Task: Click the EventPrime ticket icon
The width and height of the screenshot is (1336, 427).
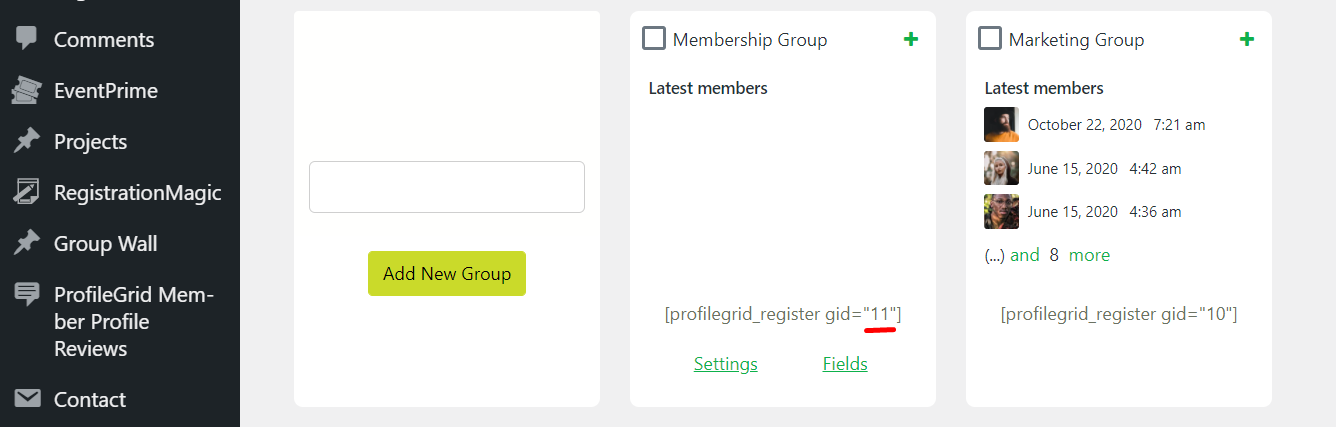Action: point(27,91)
